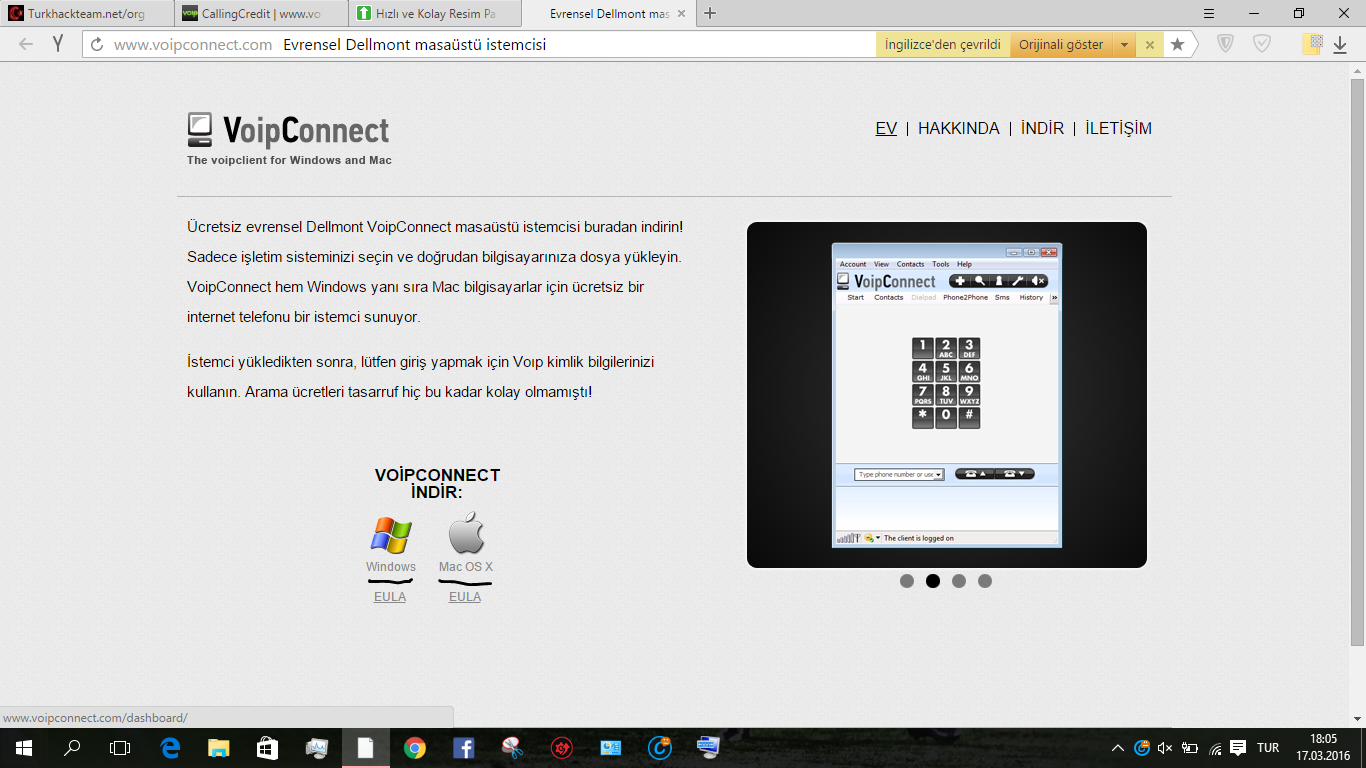
Task: Open the Facebook taskbar icon
Action: pos(464,748)
